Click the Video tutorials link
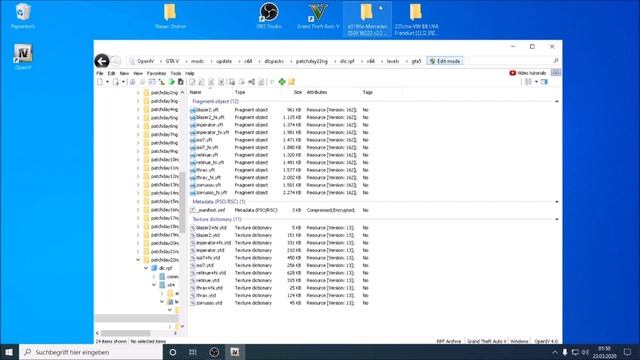The width and height of the screenshot is (640, 360). tap(531, 73)
